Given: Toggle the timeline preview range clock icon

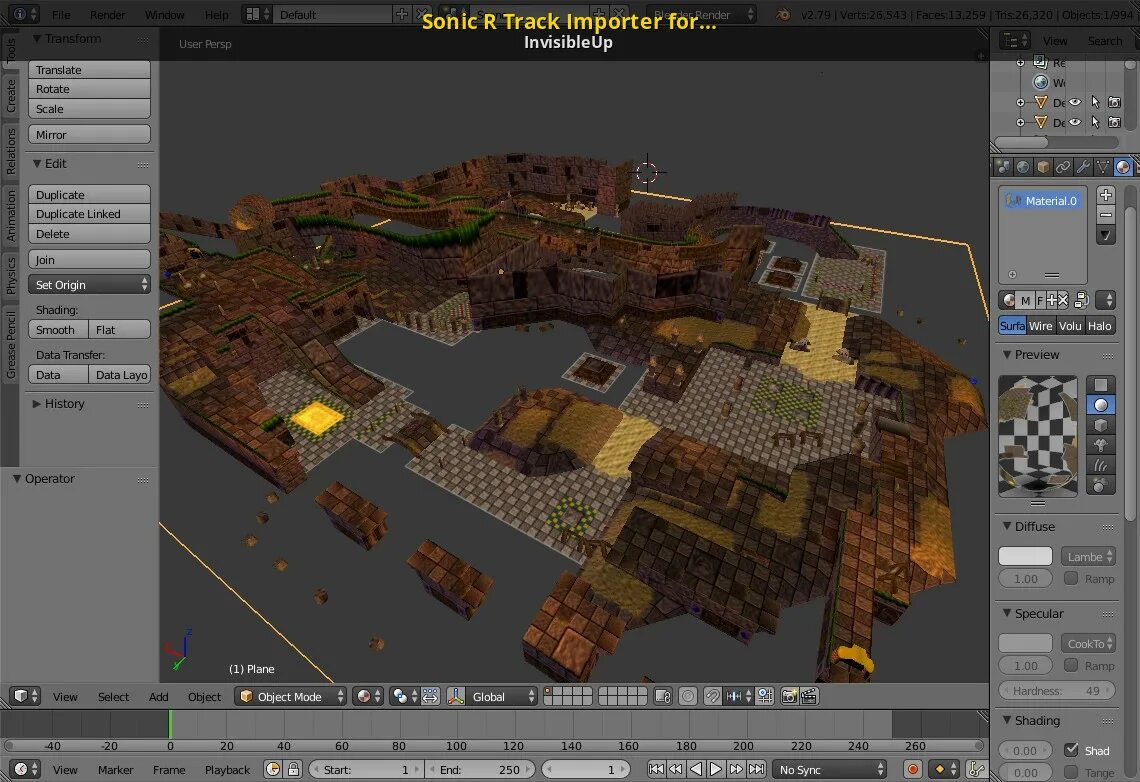Looking at the screenshot, I should point(273,769).
